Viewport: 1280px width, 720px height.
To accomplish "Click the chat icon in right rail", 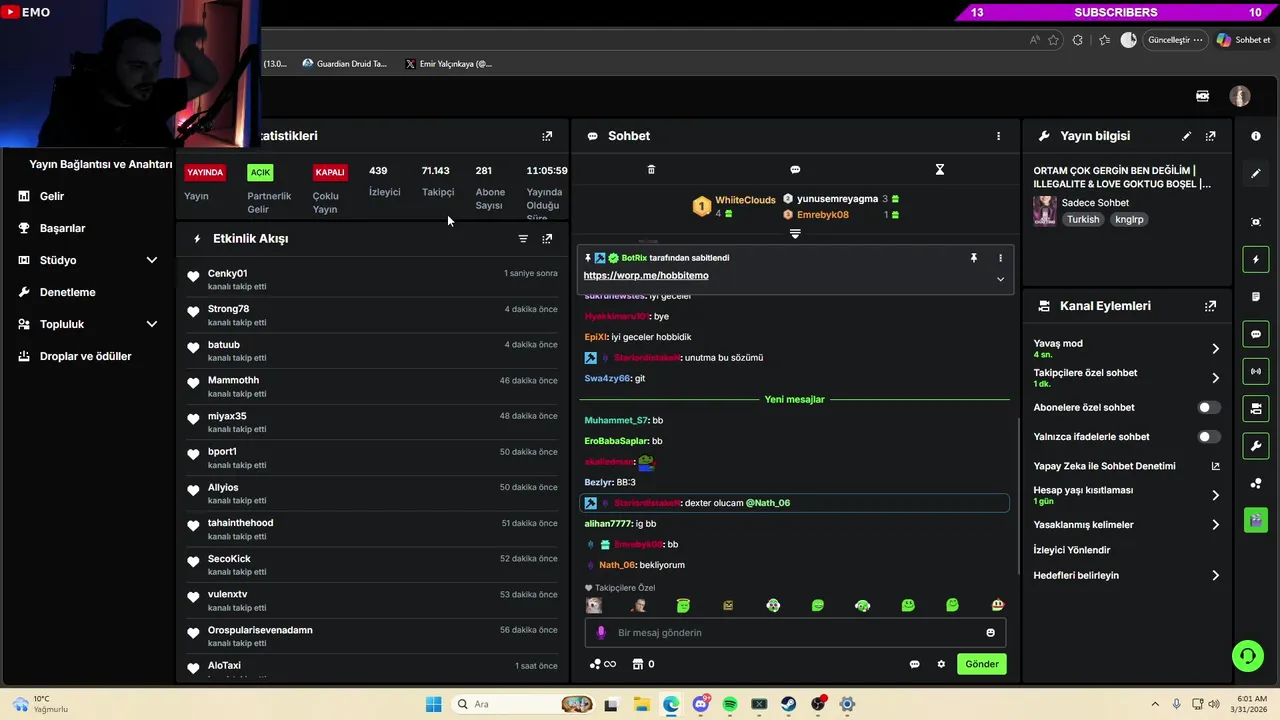I will [x=1256, y=334].
